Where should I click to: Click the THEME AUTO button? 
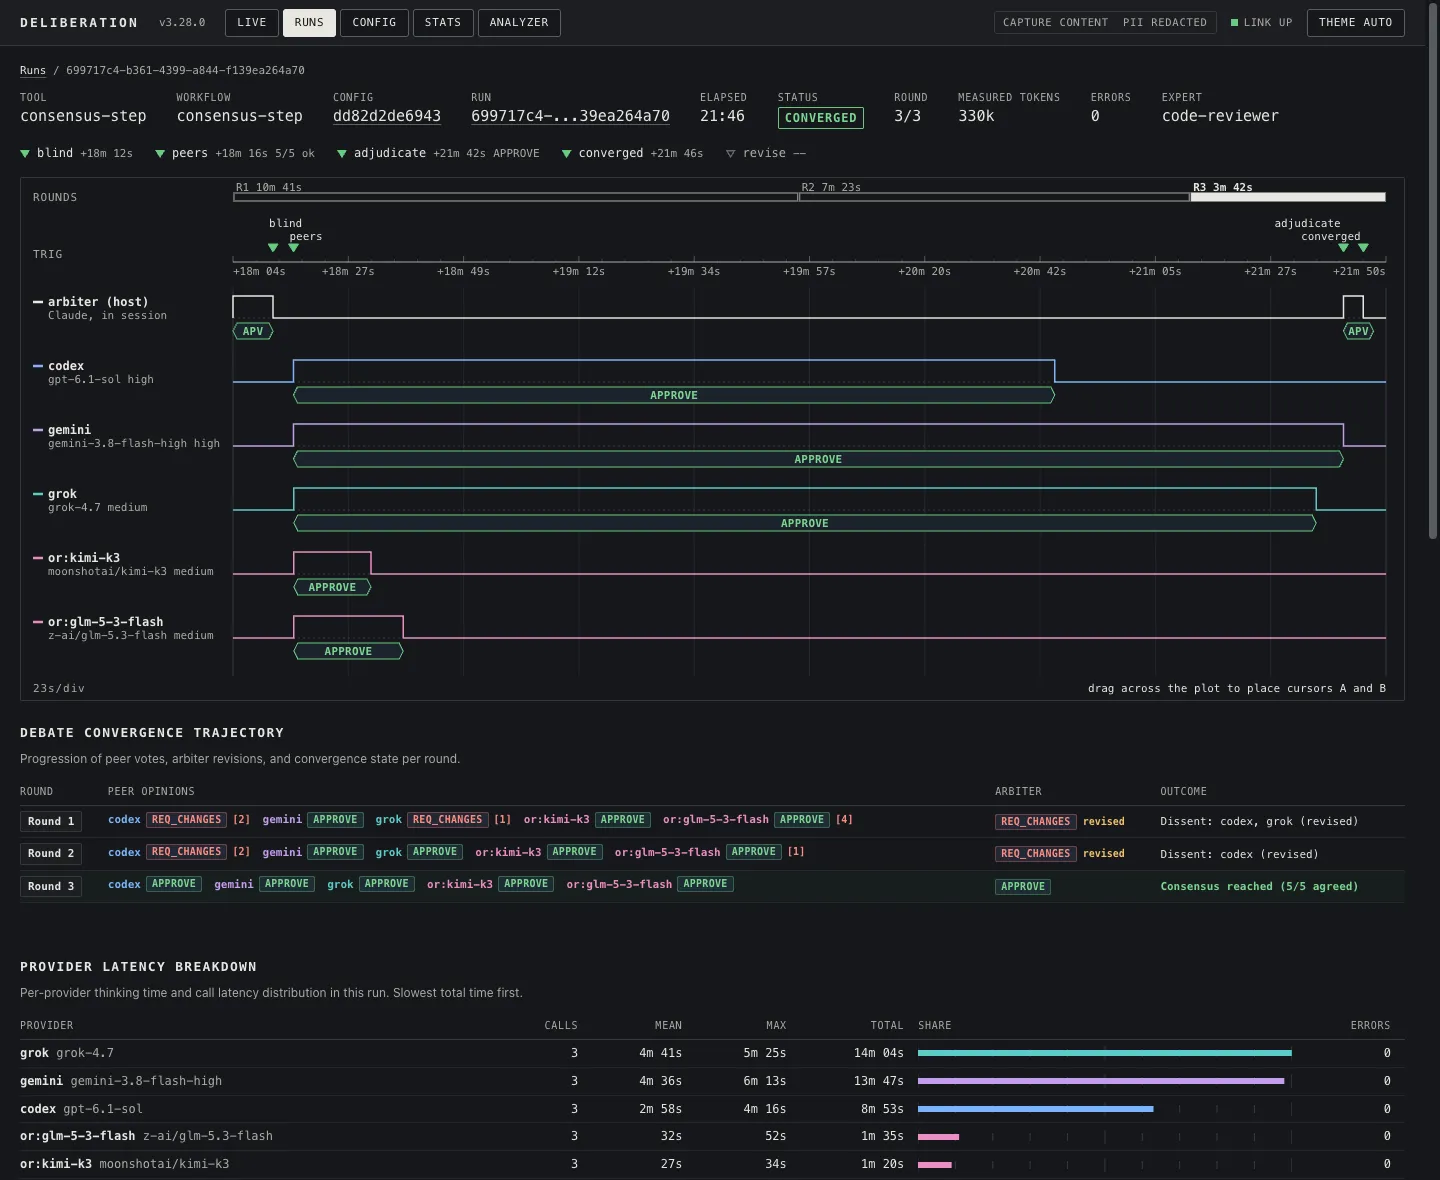click(1355, 23)
